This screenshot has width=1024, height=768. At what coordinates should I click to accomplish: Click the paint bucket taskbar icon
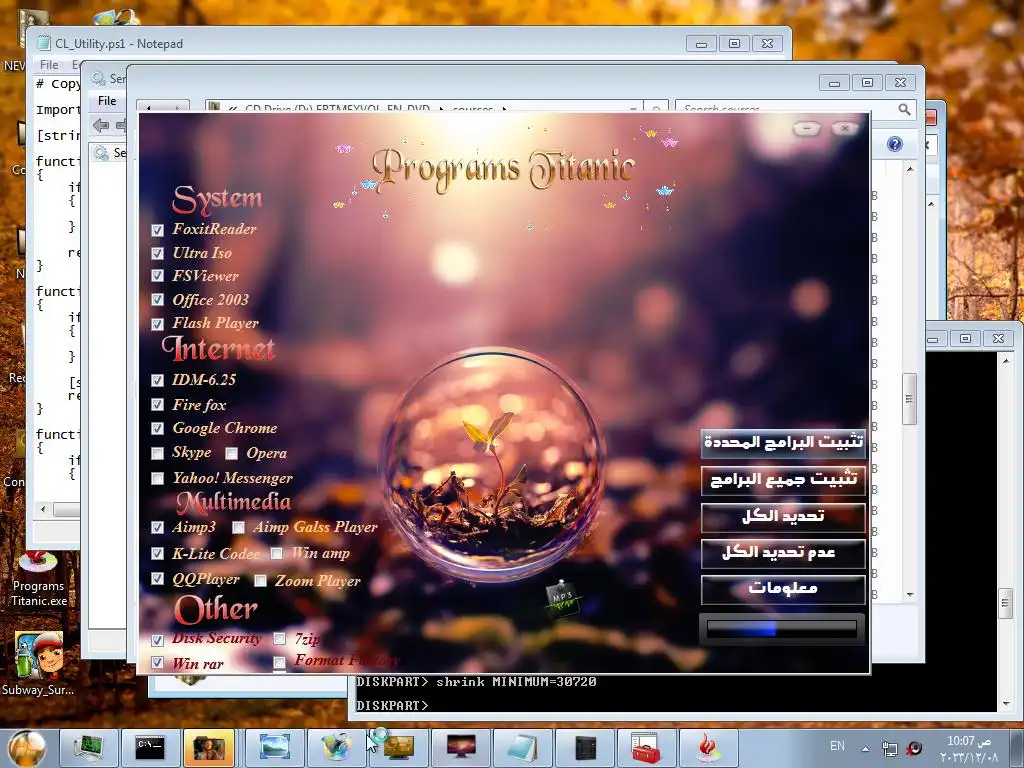point(336,748)
